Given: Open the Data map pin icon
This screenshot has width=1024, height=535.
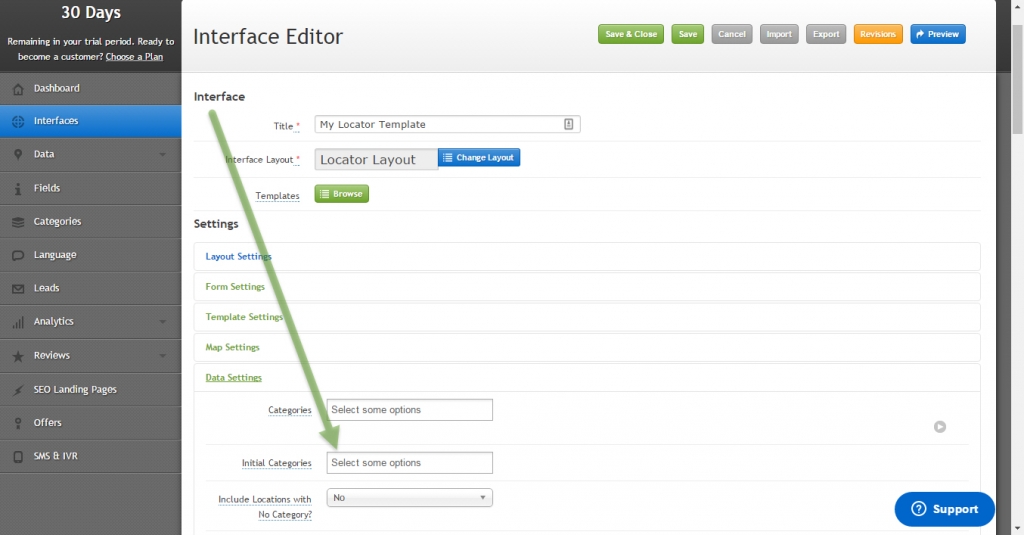Looking at the screenshot, I should coord(18,155).
